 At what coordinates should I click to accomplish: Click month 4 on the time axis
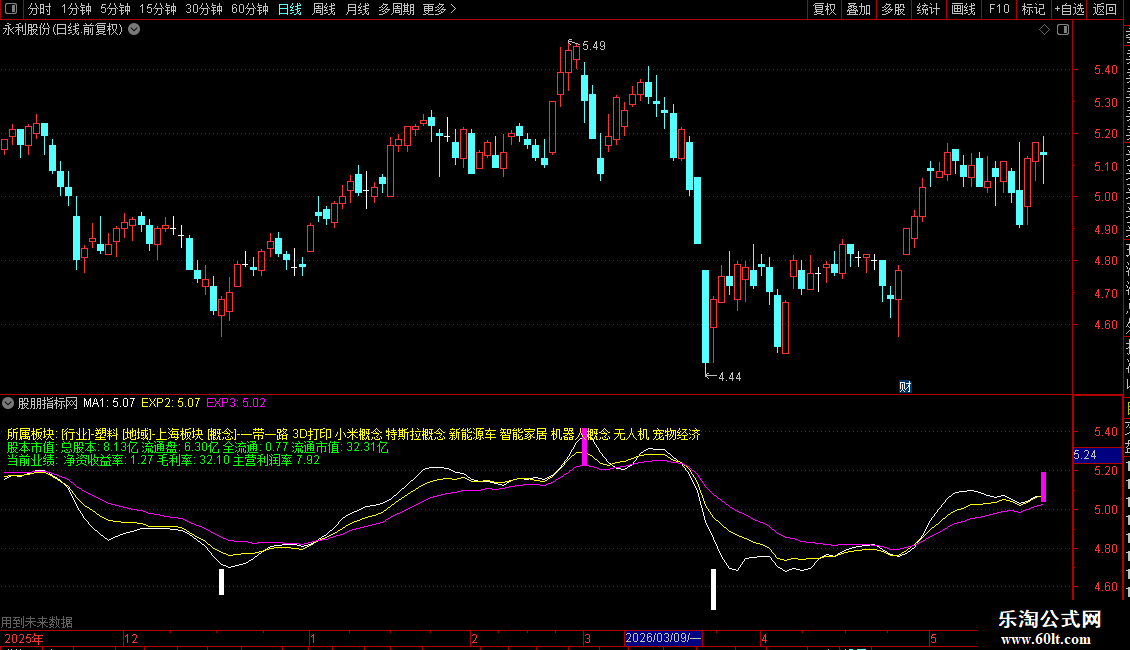tap(764, 638)
